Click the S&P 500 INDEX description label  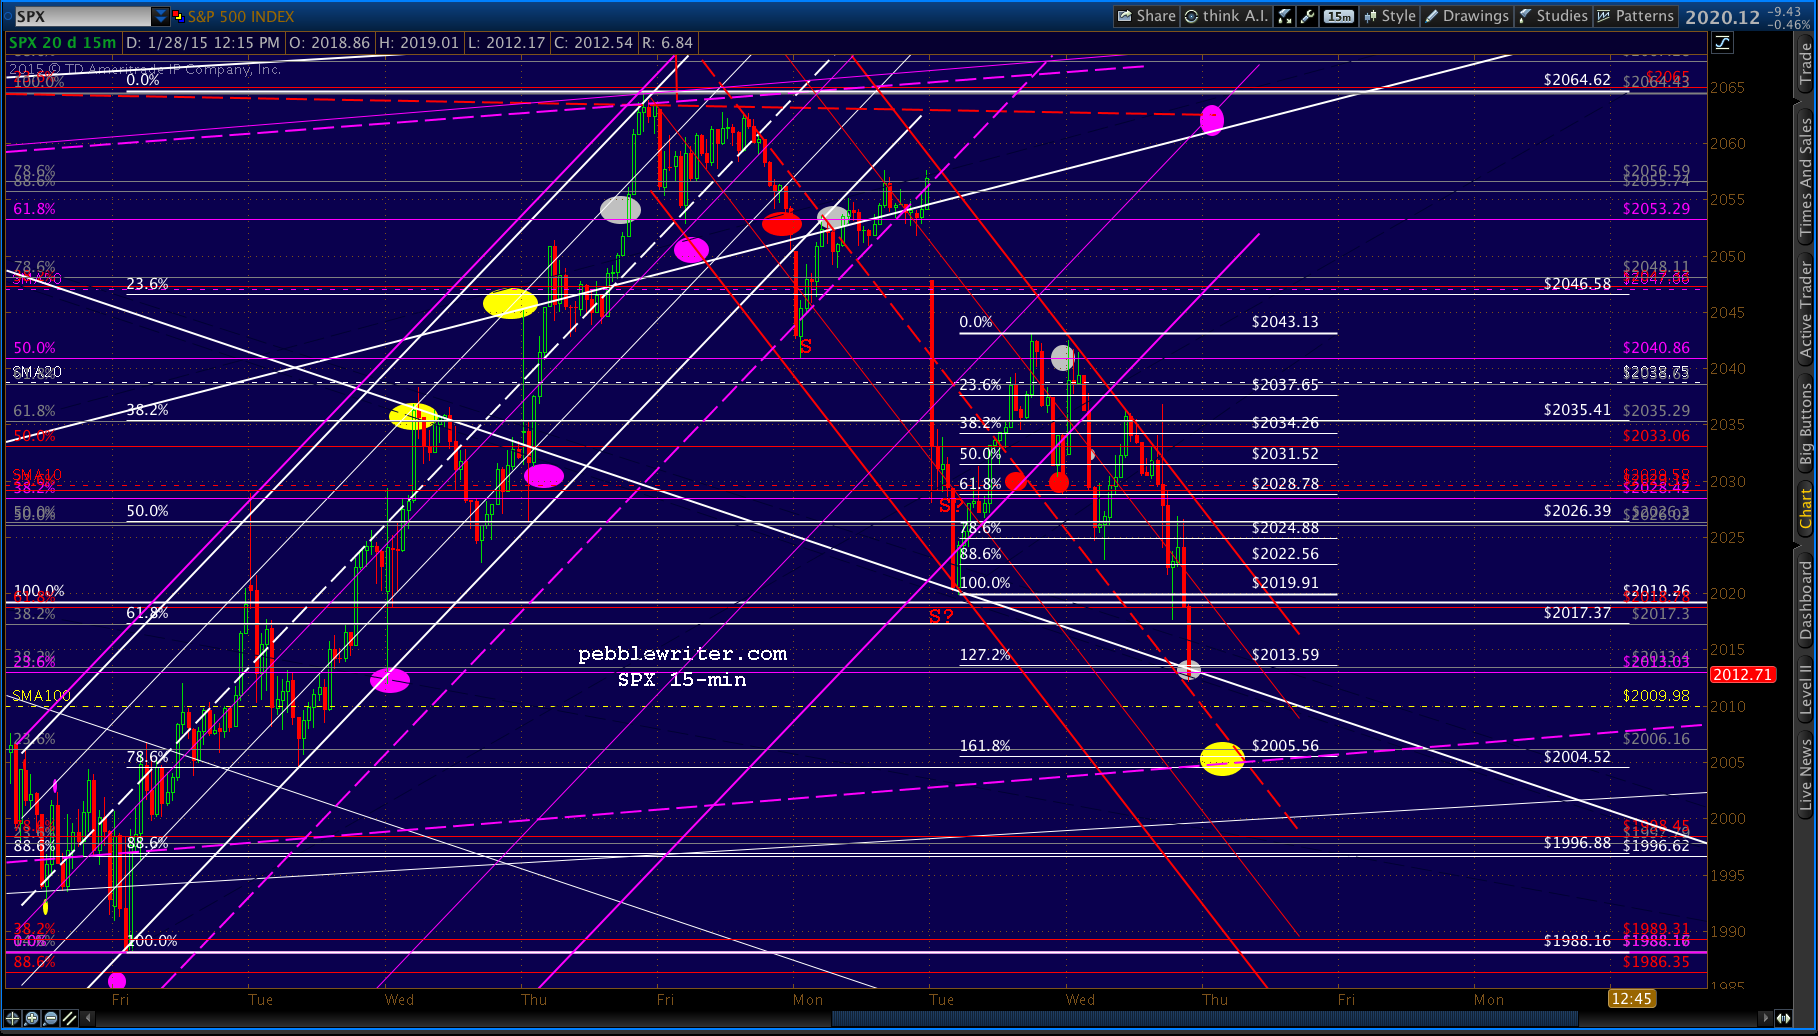pos(241,17)
